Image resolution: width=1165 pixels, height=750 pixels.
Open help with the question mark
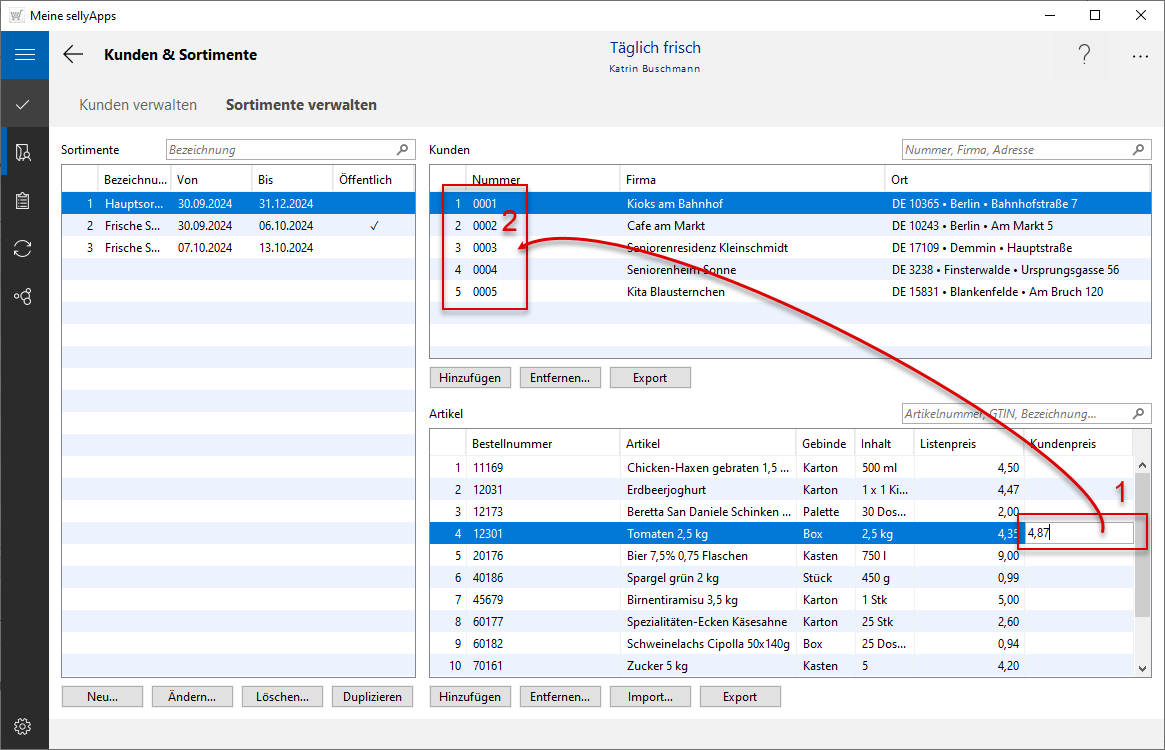pos(1084,56)
